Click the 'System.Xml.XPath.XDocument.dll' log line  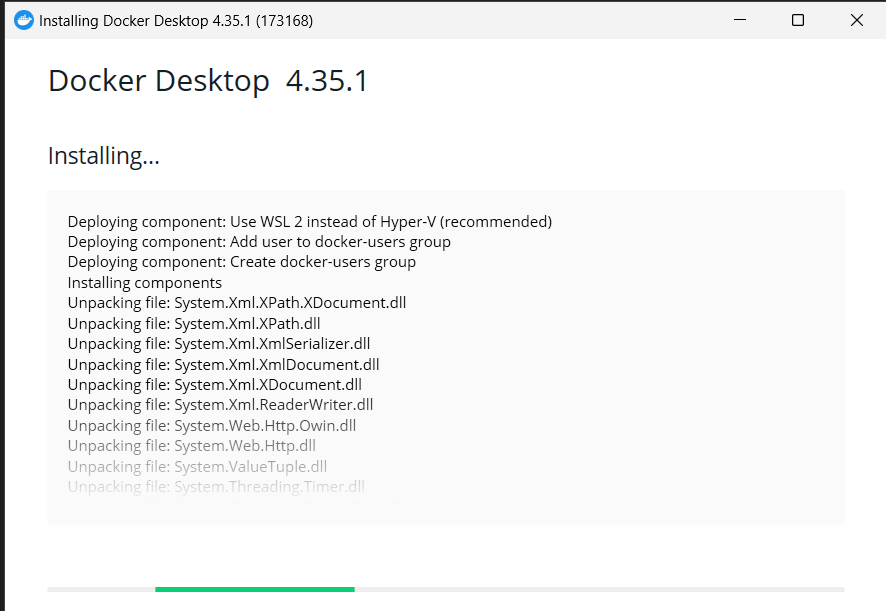(237, 303)
